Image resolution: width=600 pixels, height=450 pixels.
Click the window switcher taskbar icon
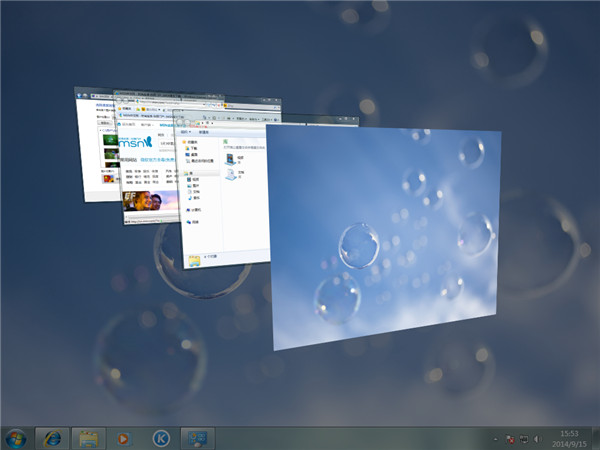click(x=196, y=438)
